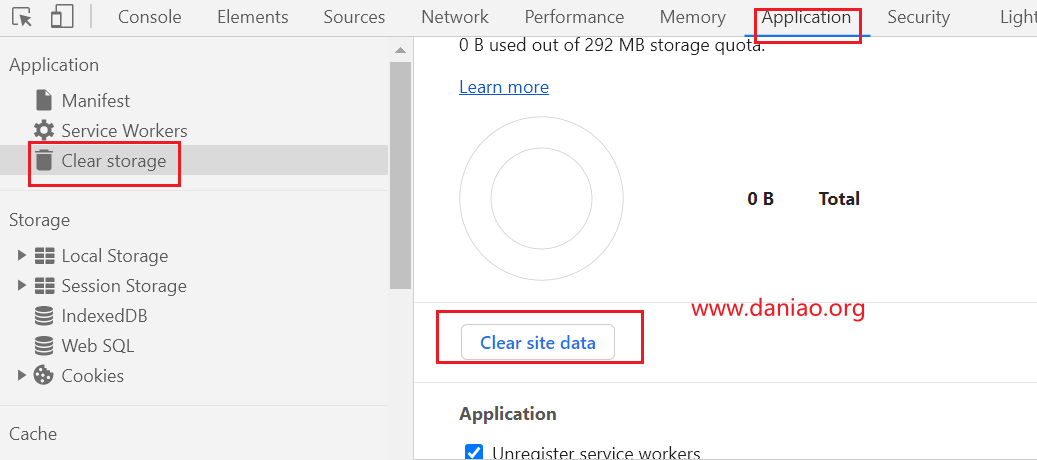Viewport: 1037px width, 460px height.
Task: Switch to the Network tab
Action: click(x=454, y=17)
